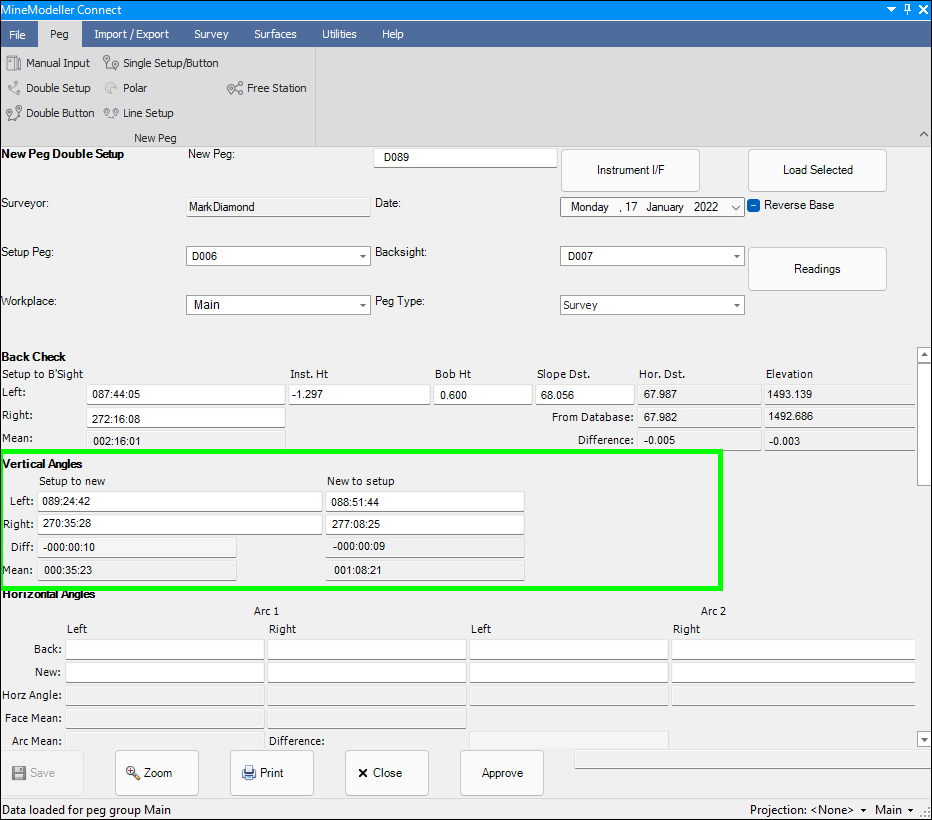
Task: Expand the Setup Peg D006 dropdown
Action: [363, 257]
